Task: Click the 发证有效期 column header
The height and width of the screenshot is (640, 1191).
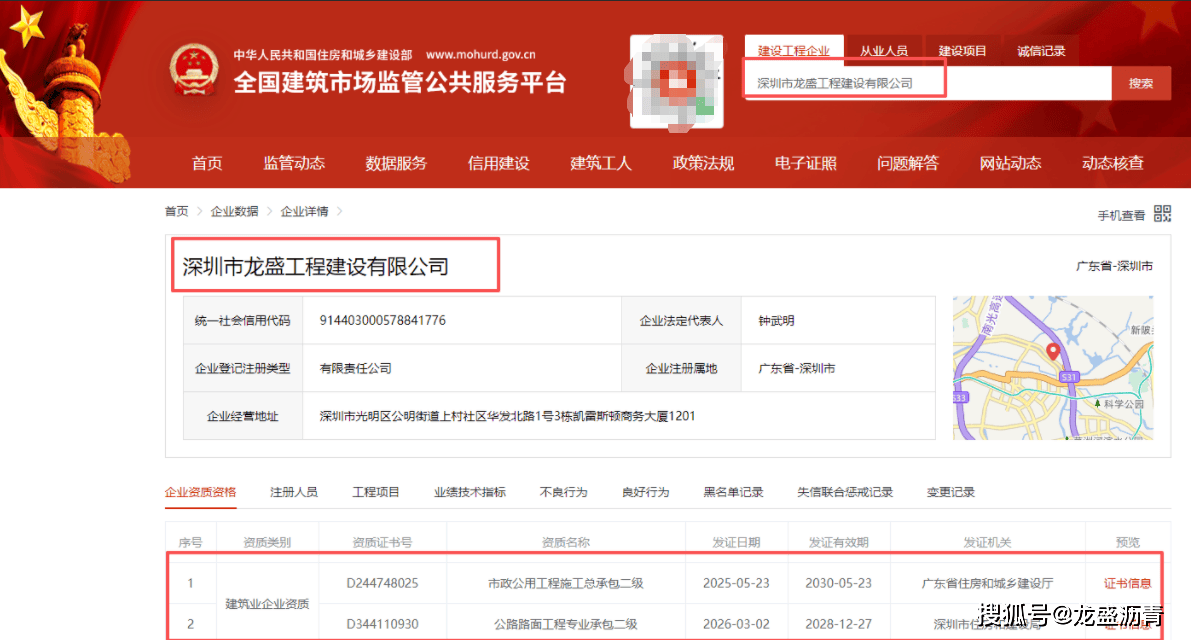Action: 839,542
